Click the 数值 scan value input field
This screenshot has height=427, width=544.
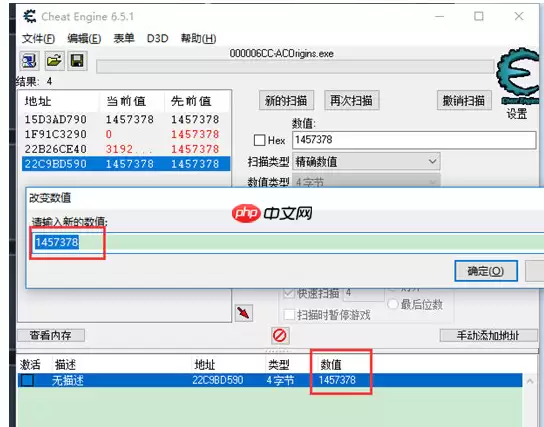[x=414, y=140]
